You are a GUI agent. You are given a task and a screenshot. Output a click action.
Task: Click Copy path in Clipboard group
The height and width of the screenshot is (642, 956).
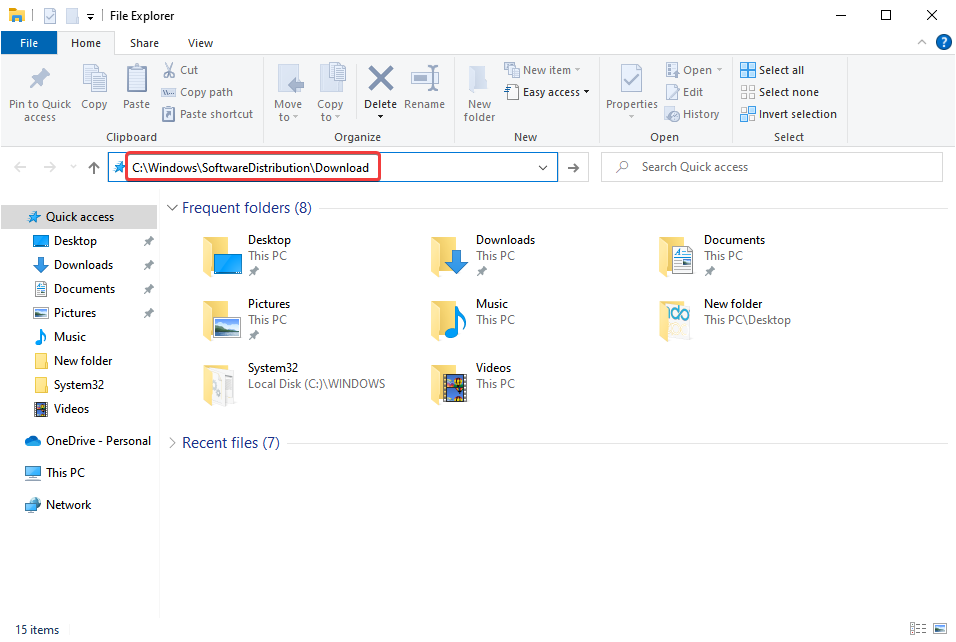197,92
